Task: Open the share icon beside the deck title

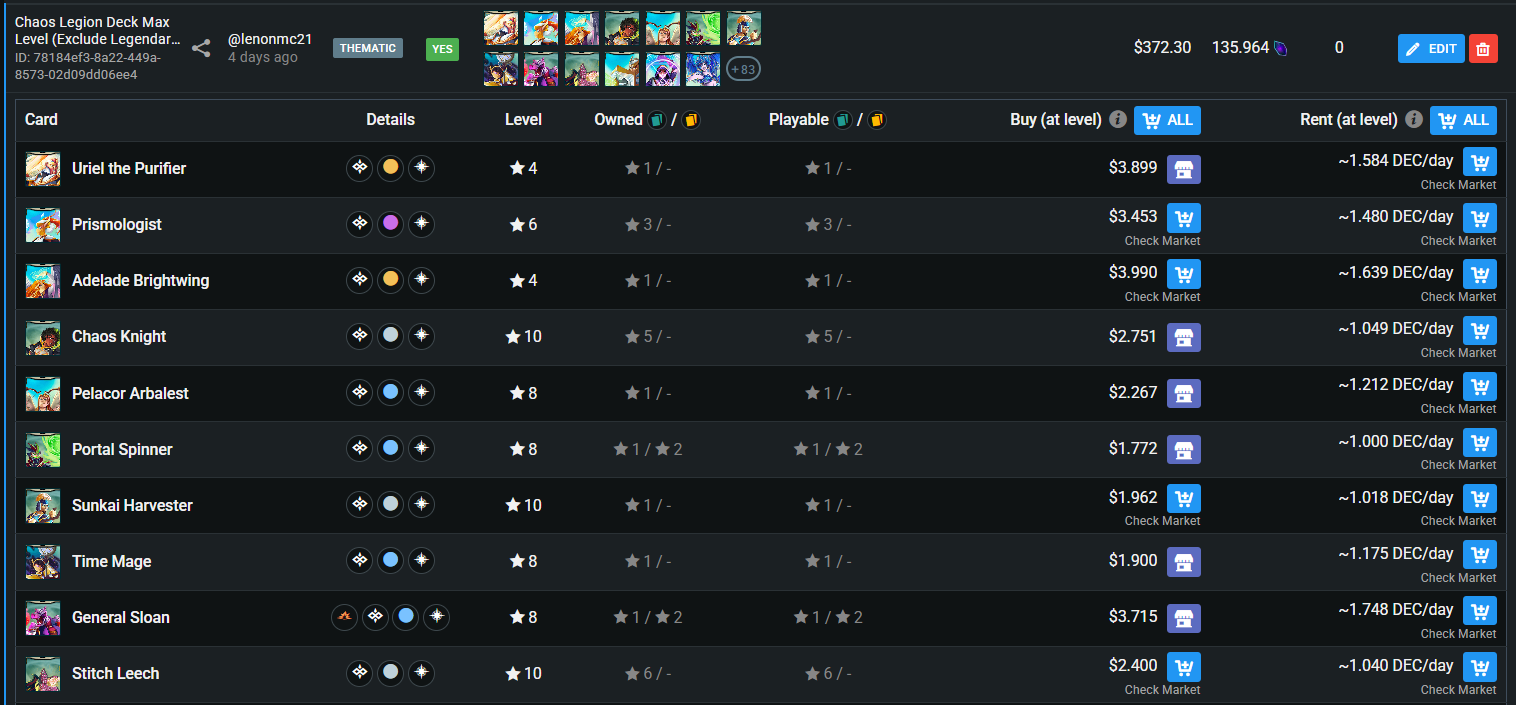Action: click(x=202, y=48)
